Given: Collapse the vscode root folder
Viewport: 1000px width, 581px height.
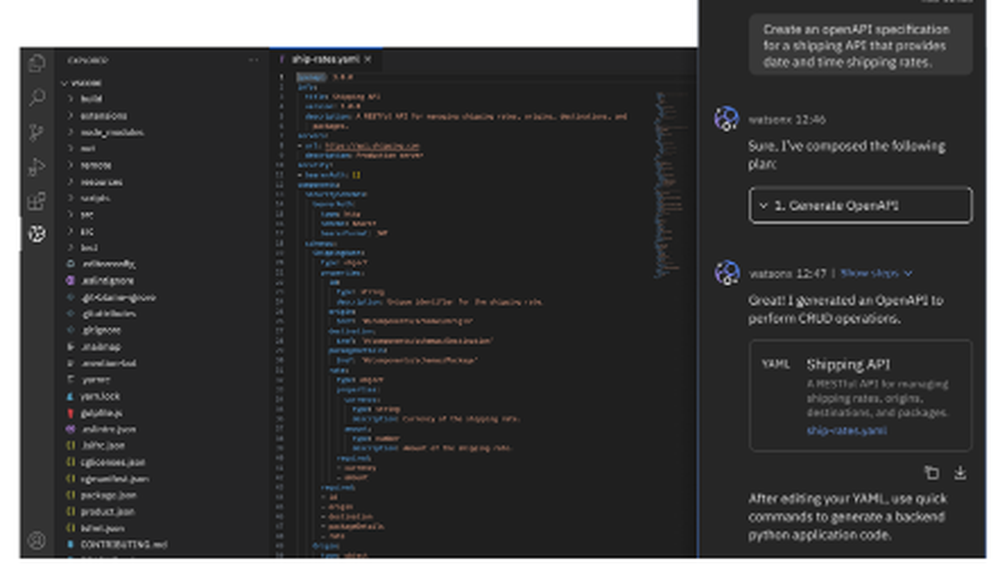Looking at the screenshot, I should coord(83,83).
